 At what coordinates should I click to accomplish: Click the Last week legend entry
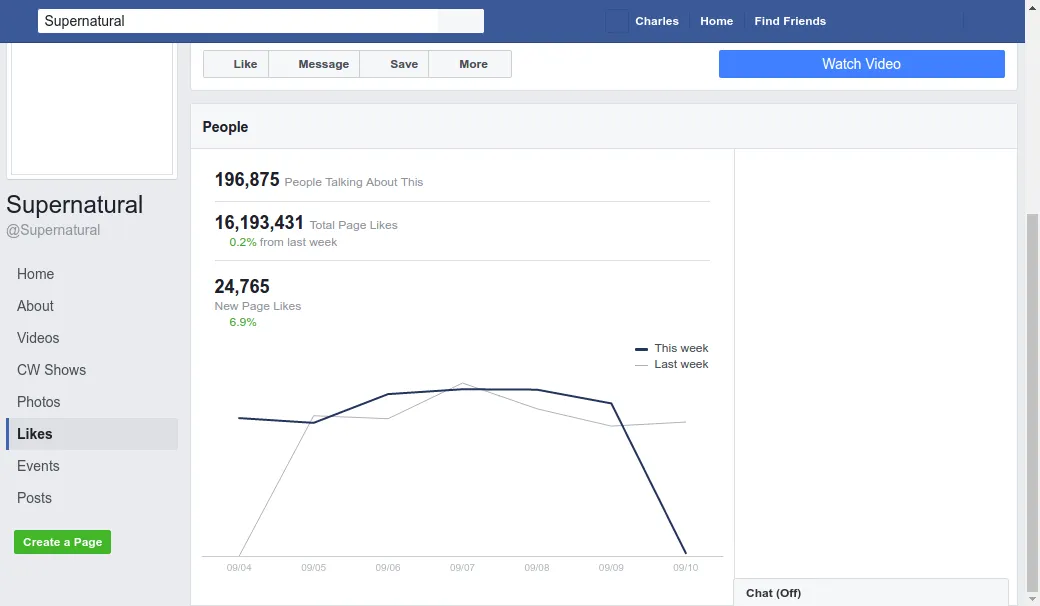(x=671, y=364)
